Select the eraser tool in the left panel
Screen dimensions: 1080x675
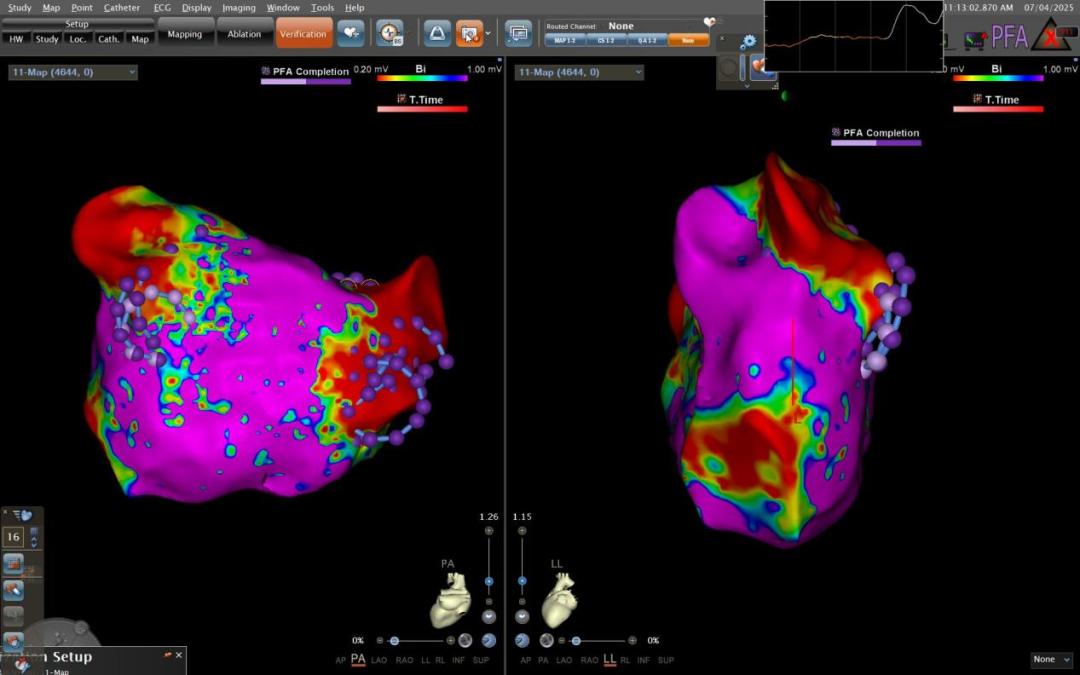click(14, 590)
